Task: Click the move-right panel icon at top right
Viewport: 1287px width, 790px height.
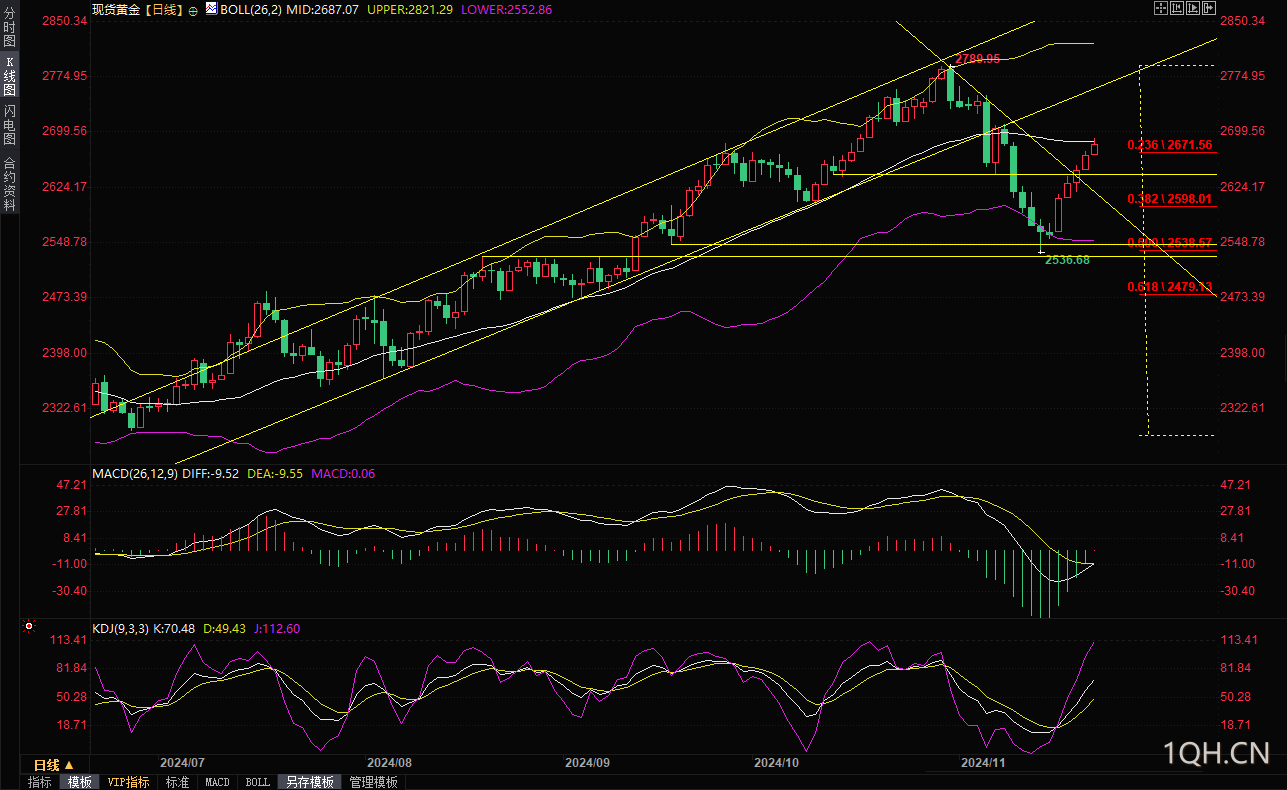Action: [1209, 8]
